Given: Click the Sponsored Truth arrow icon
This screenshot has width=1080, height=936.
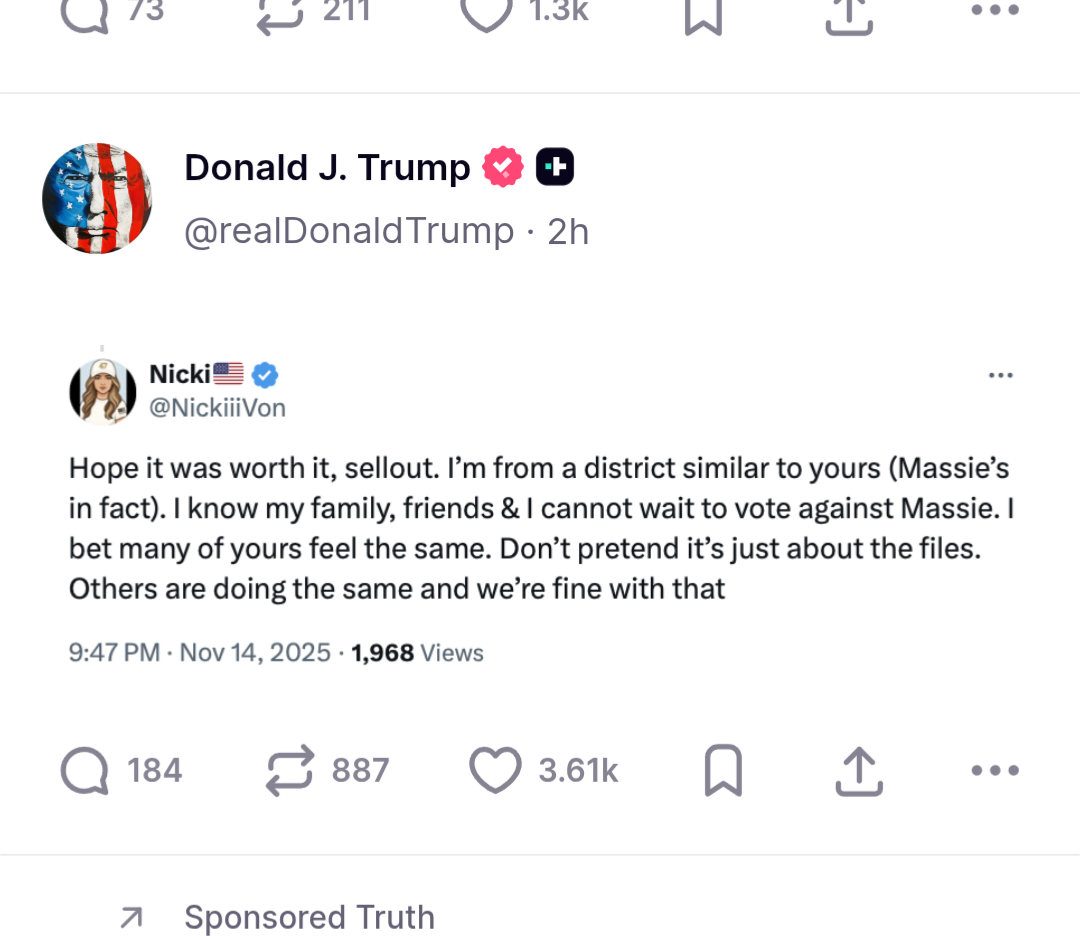Looking at the screenshot, I should (x=131, y=917).
